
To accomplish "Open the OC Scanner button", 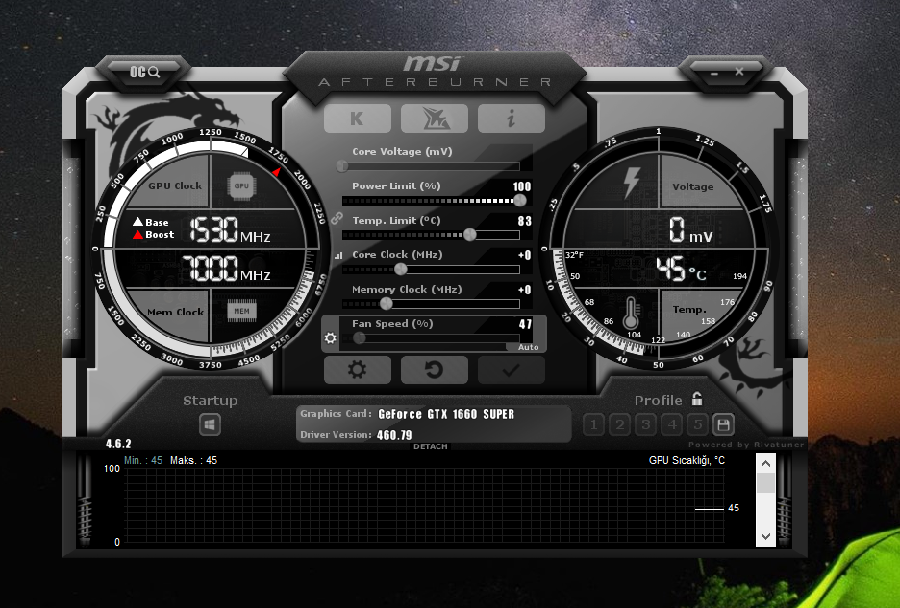I will click(145, 72).
